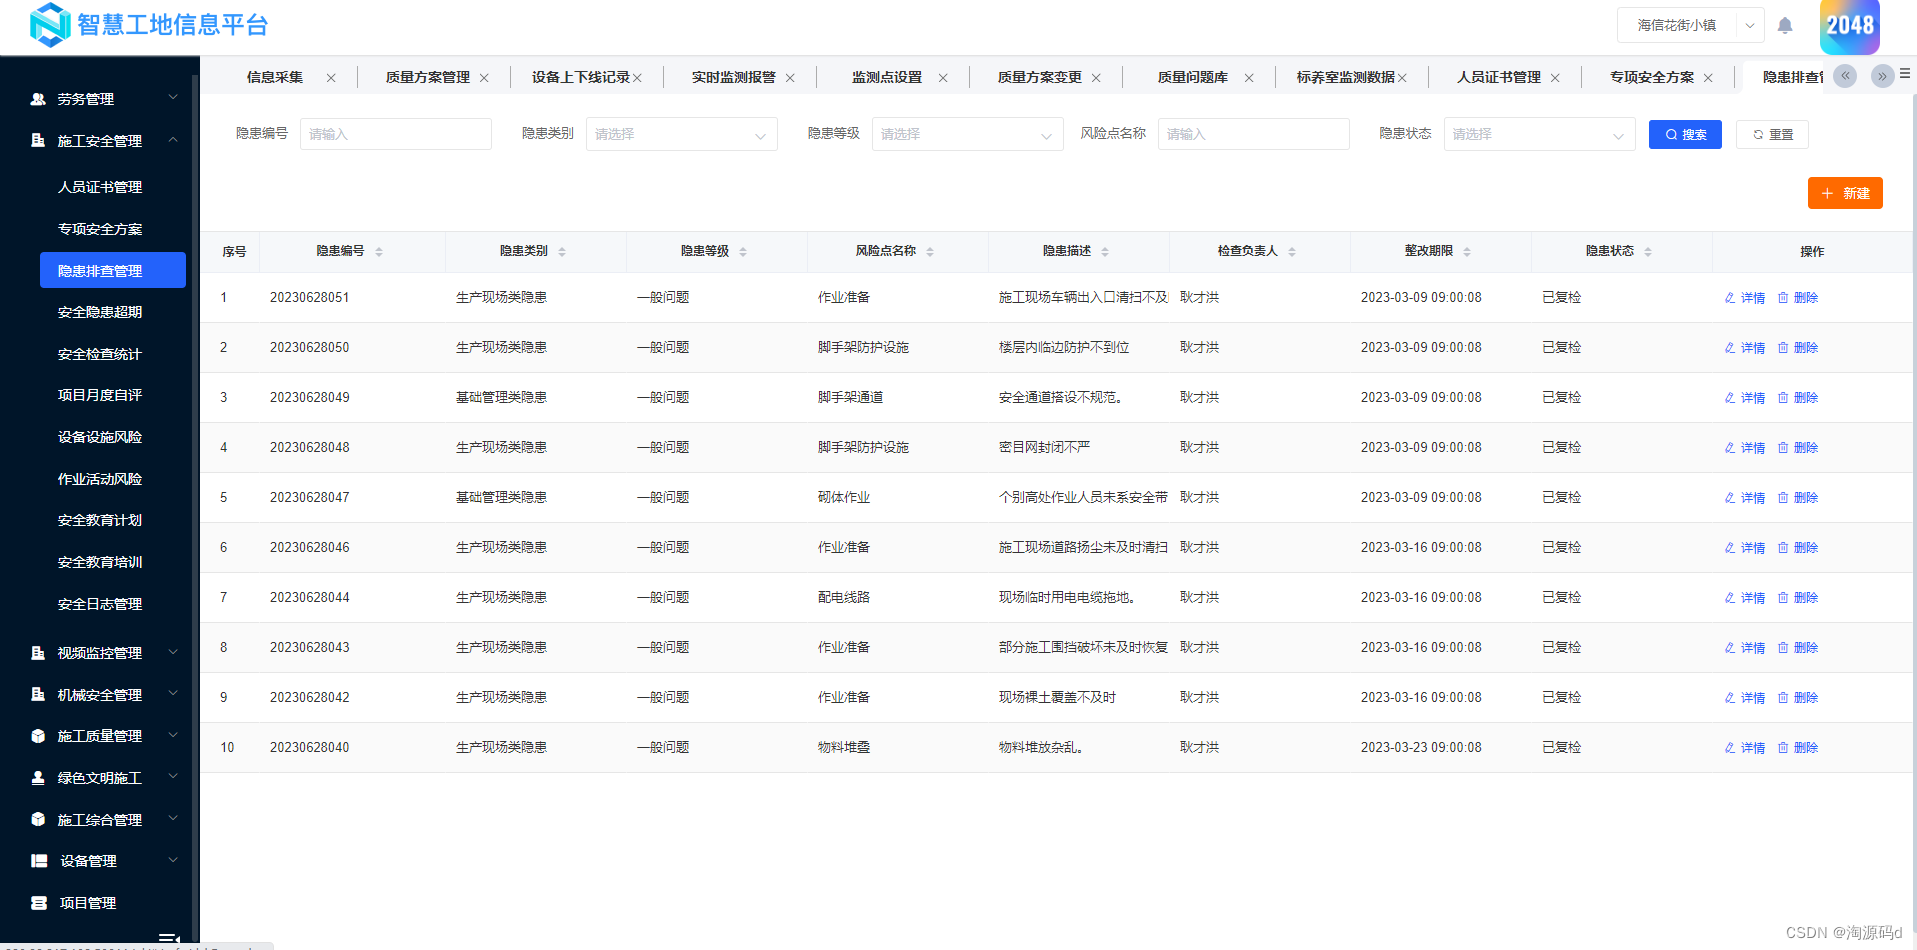Select 人员证书管理 in the sidebar
This screenshot has height=950, width=1917.
(x=100, y=187)
